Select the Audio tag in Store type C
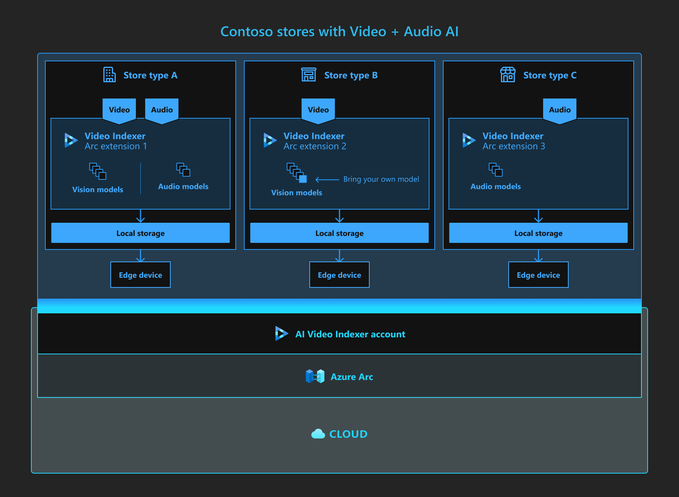Screen dimensions: 679x497 (559, 110)
